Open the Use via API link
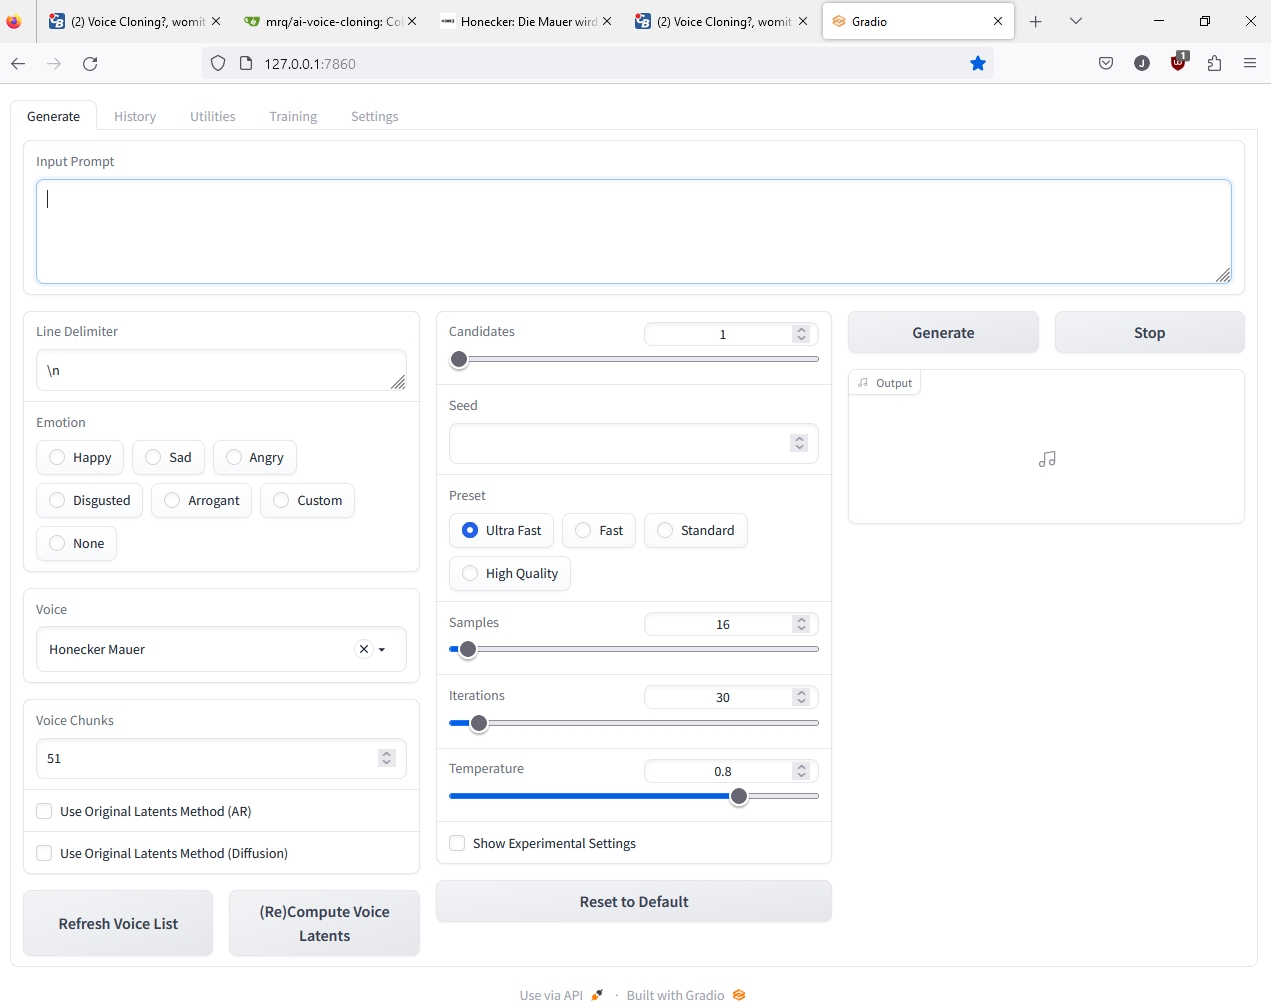This screenshot has height=1008, width=1271. click(561, 995)
